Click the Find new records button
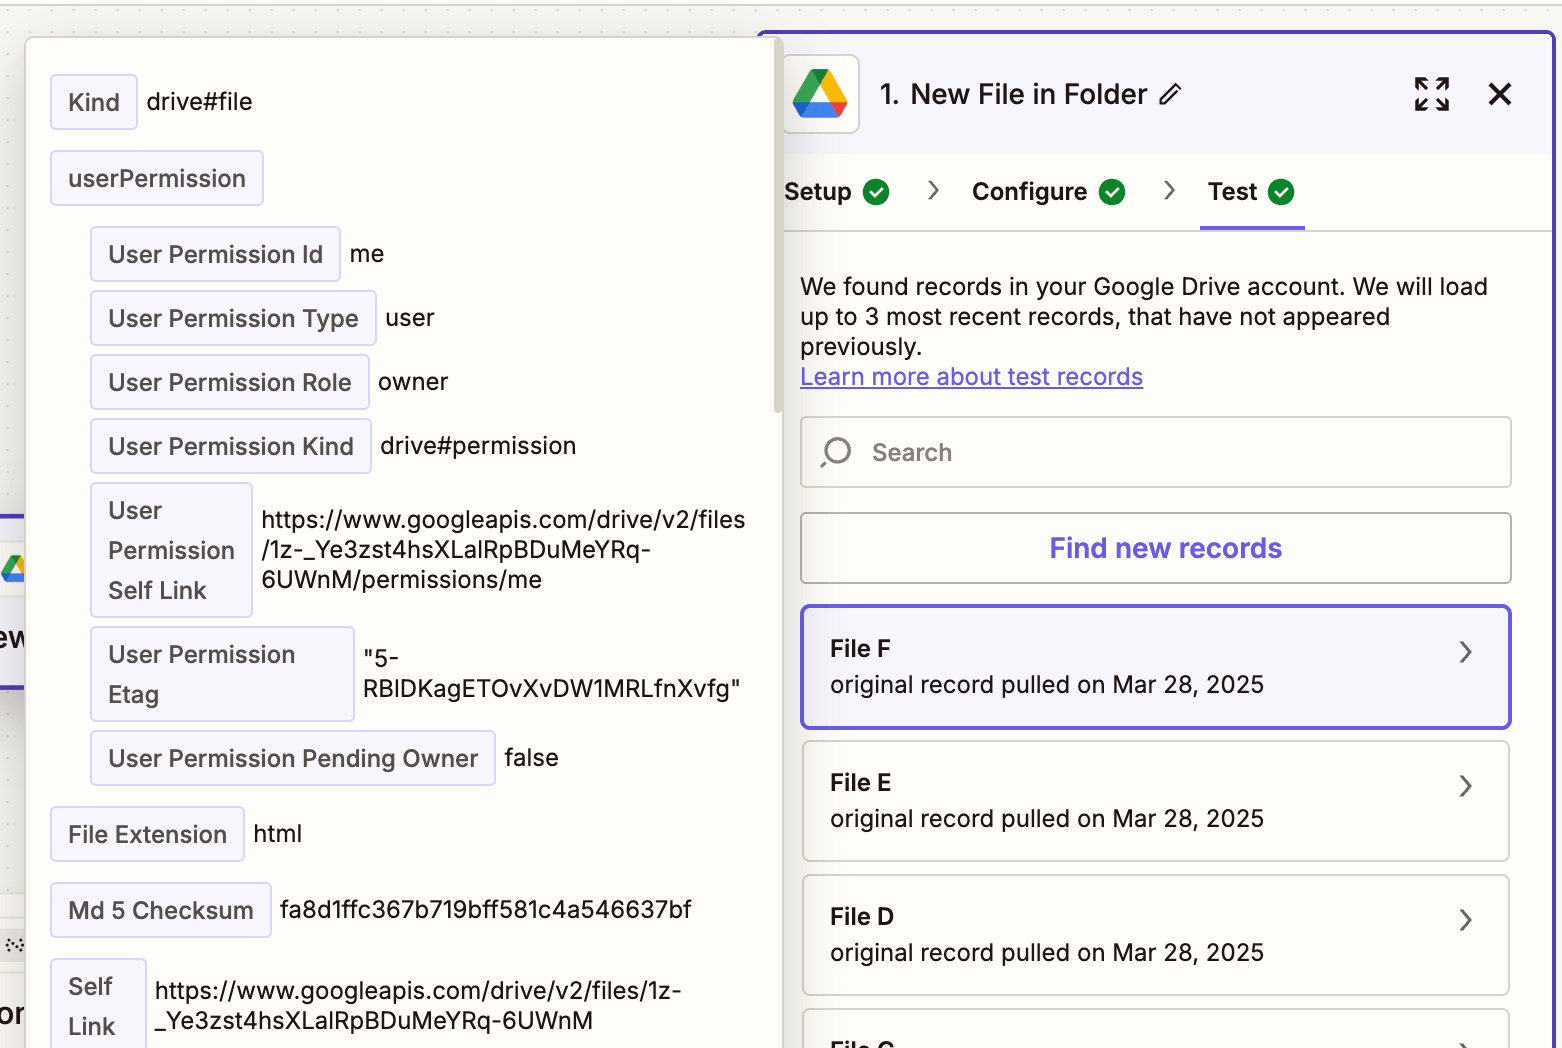Image resolution: width=1562 pixels, height=1048 pixels. (x=1165, y=548)
